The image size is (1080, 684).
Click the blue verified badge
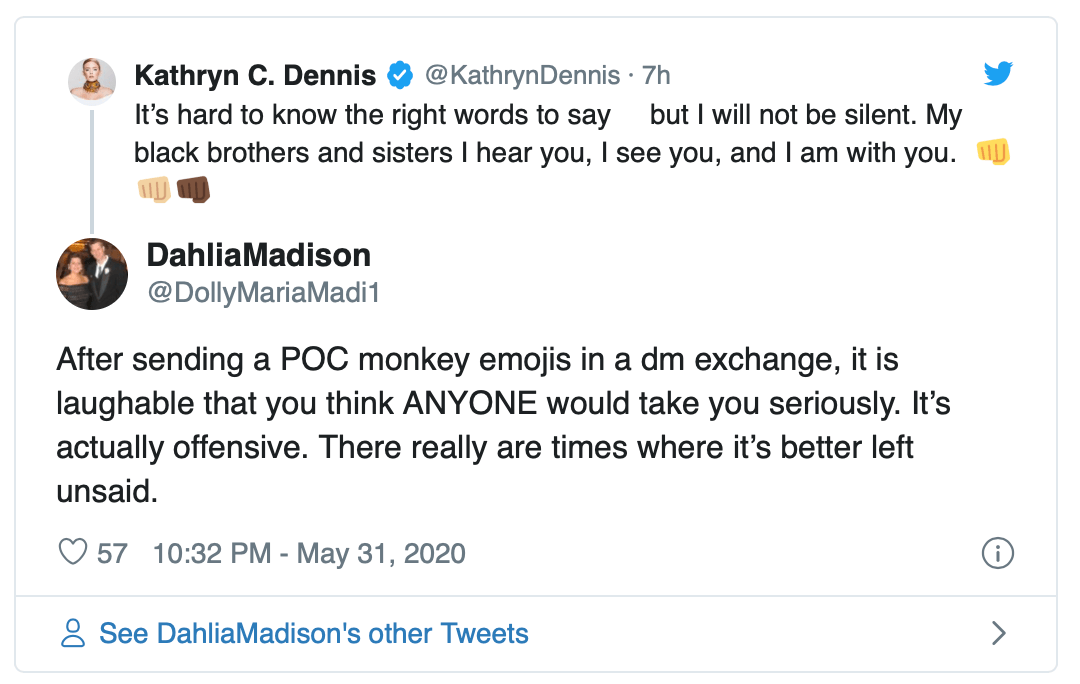point(400,75)
